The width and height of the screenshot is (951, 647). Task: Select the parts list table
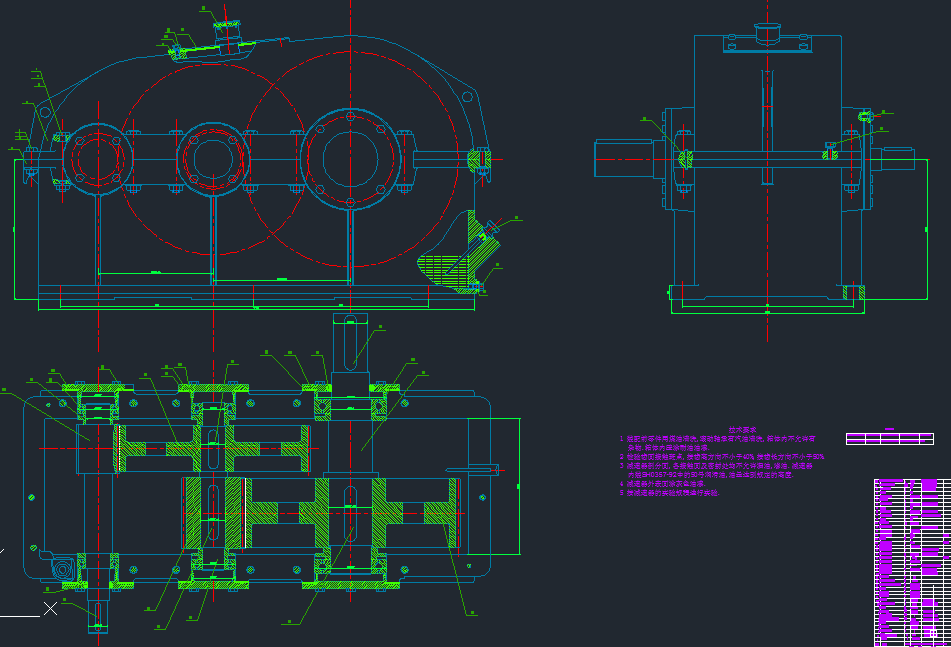(x=912, y=563)
